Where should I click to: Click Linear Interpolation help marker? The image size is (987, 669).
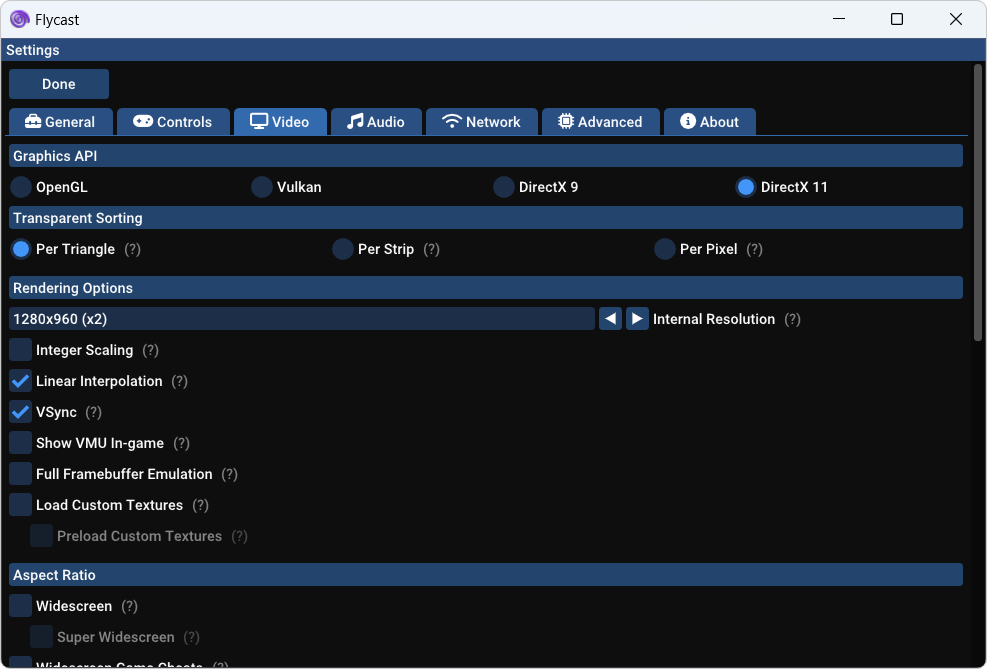pyautogui.click(x=179, y=381)
